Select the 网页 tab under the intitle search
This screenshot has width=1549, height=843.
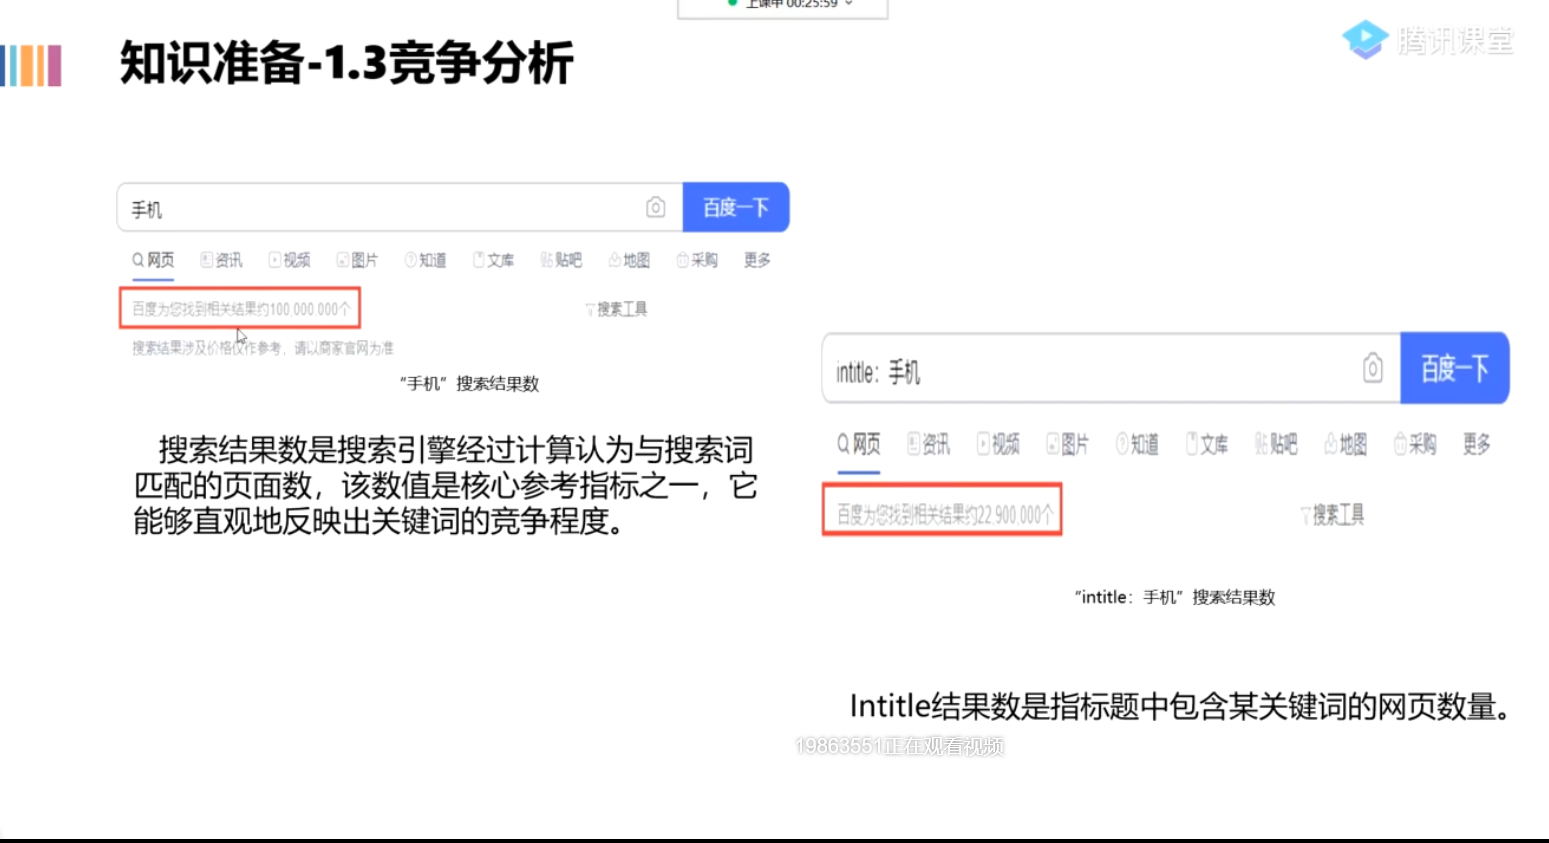click(x=860, y=444)
